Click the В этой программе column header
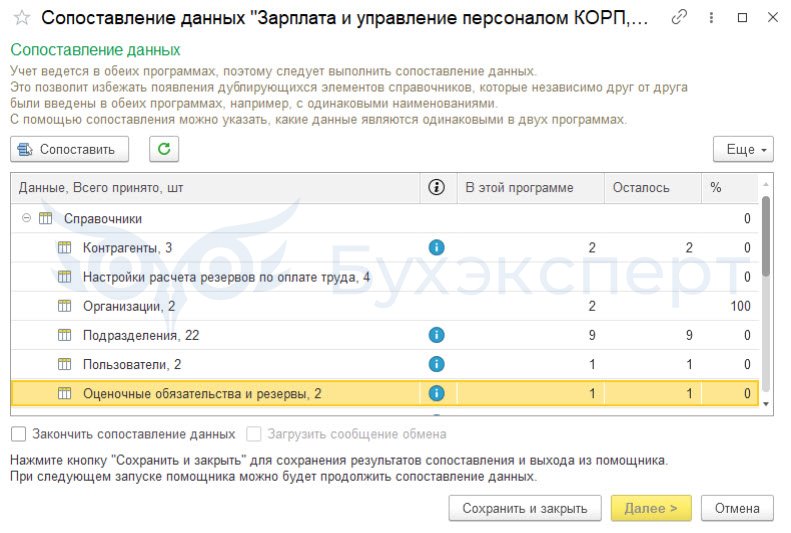This screenshot has width=791, height=533. pyautogui.click(x=531, y=188)
